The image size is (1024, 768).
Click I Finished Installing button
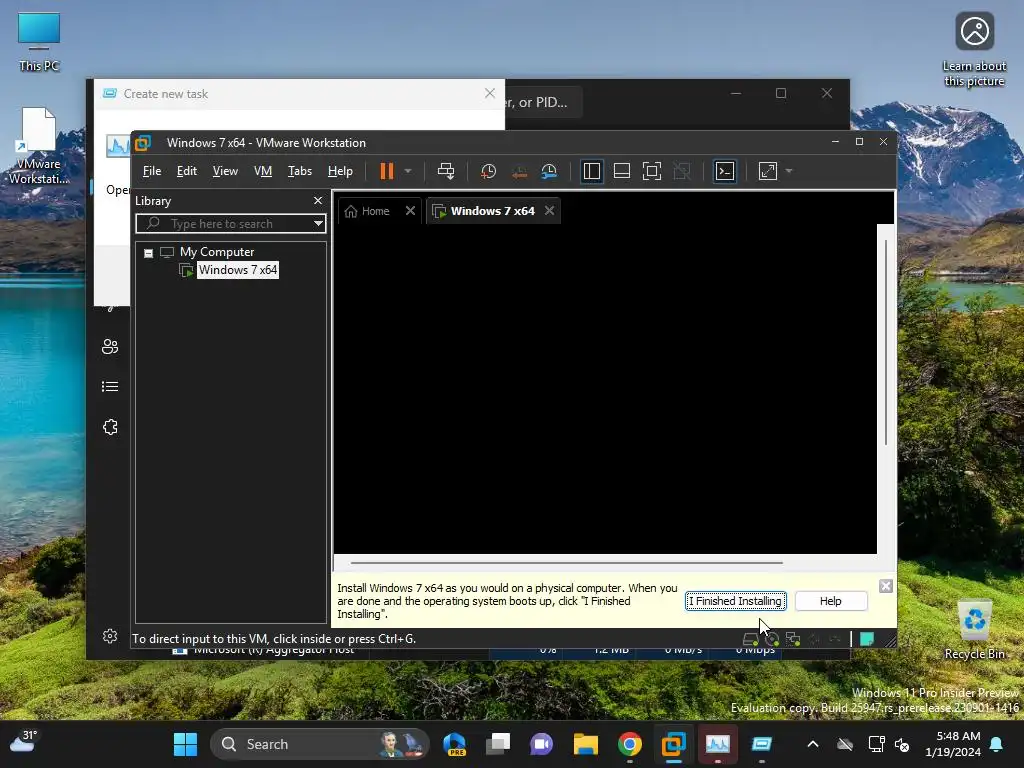(735, 601)
